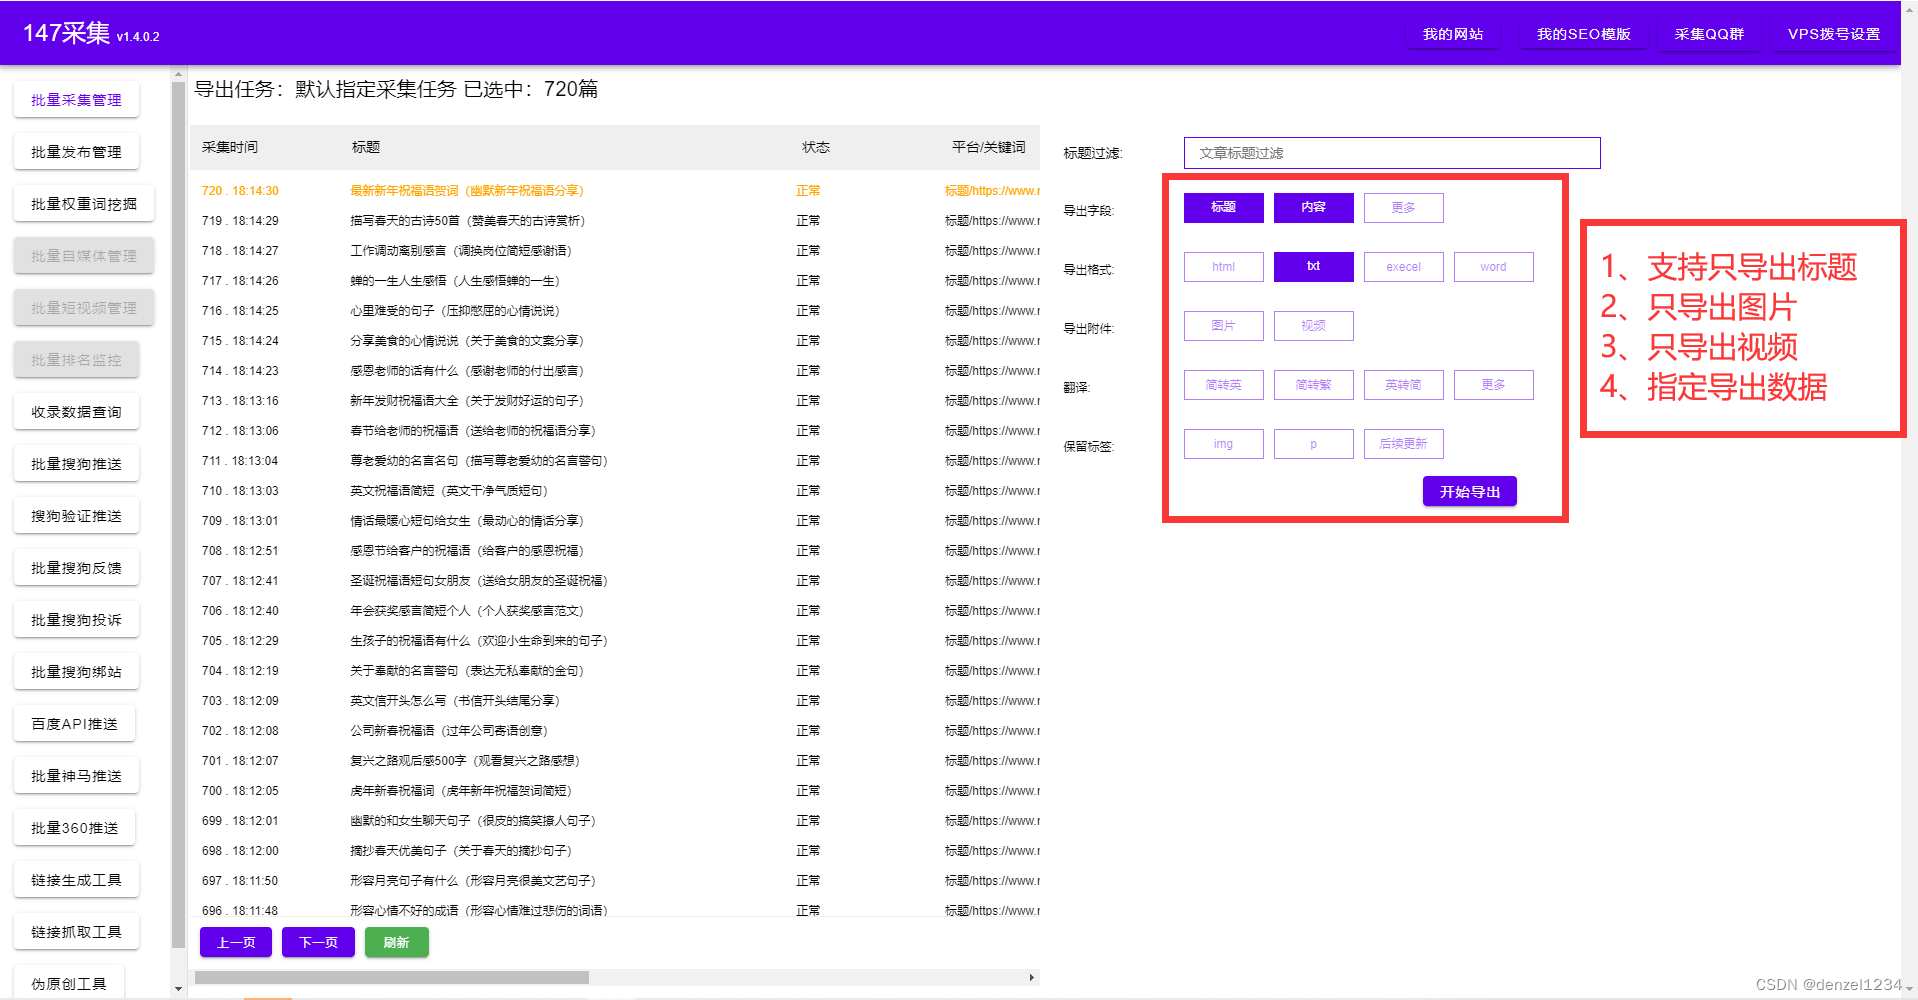Click the sidebar scrollbar's up arrow

178,74
